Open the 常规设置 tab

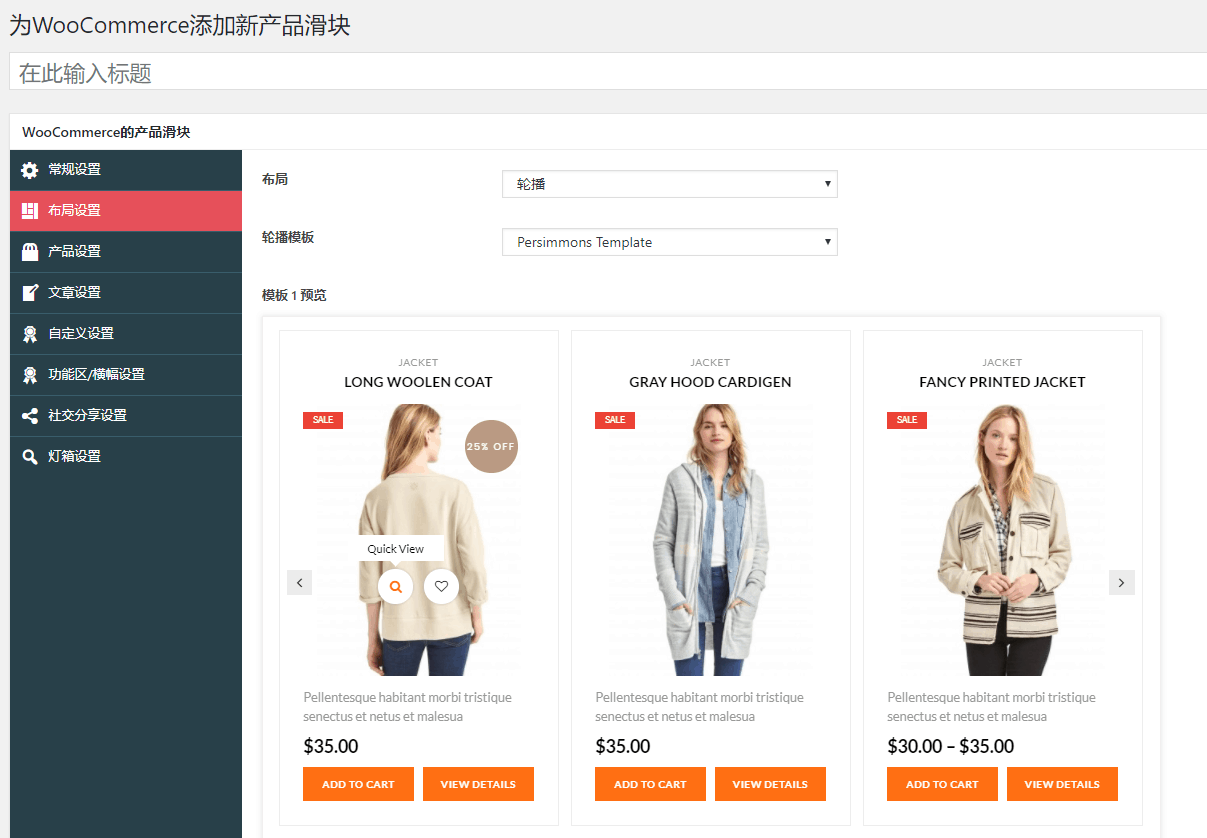click(x=126, y=170)
